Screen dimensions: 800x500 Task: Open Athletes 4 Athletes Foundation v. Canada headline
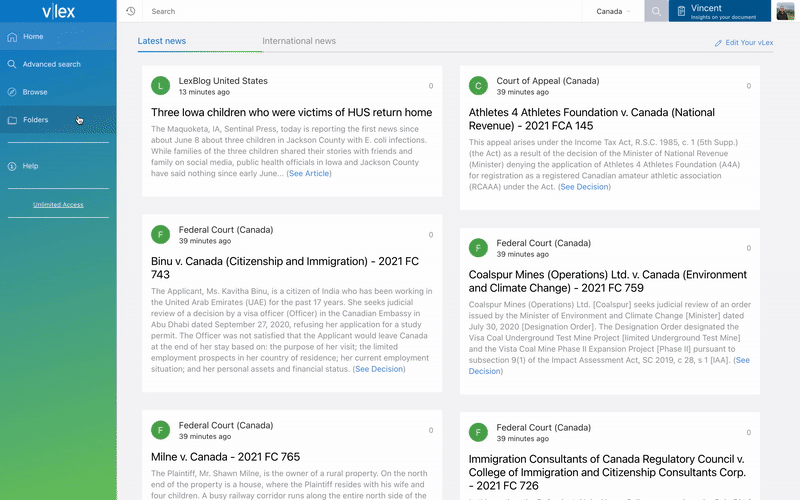click(x=592, y=119)
